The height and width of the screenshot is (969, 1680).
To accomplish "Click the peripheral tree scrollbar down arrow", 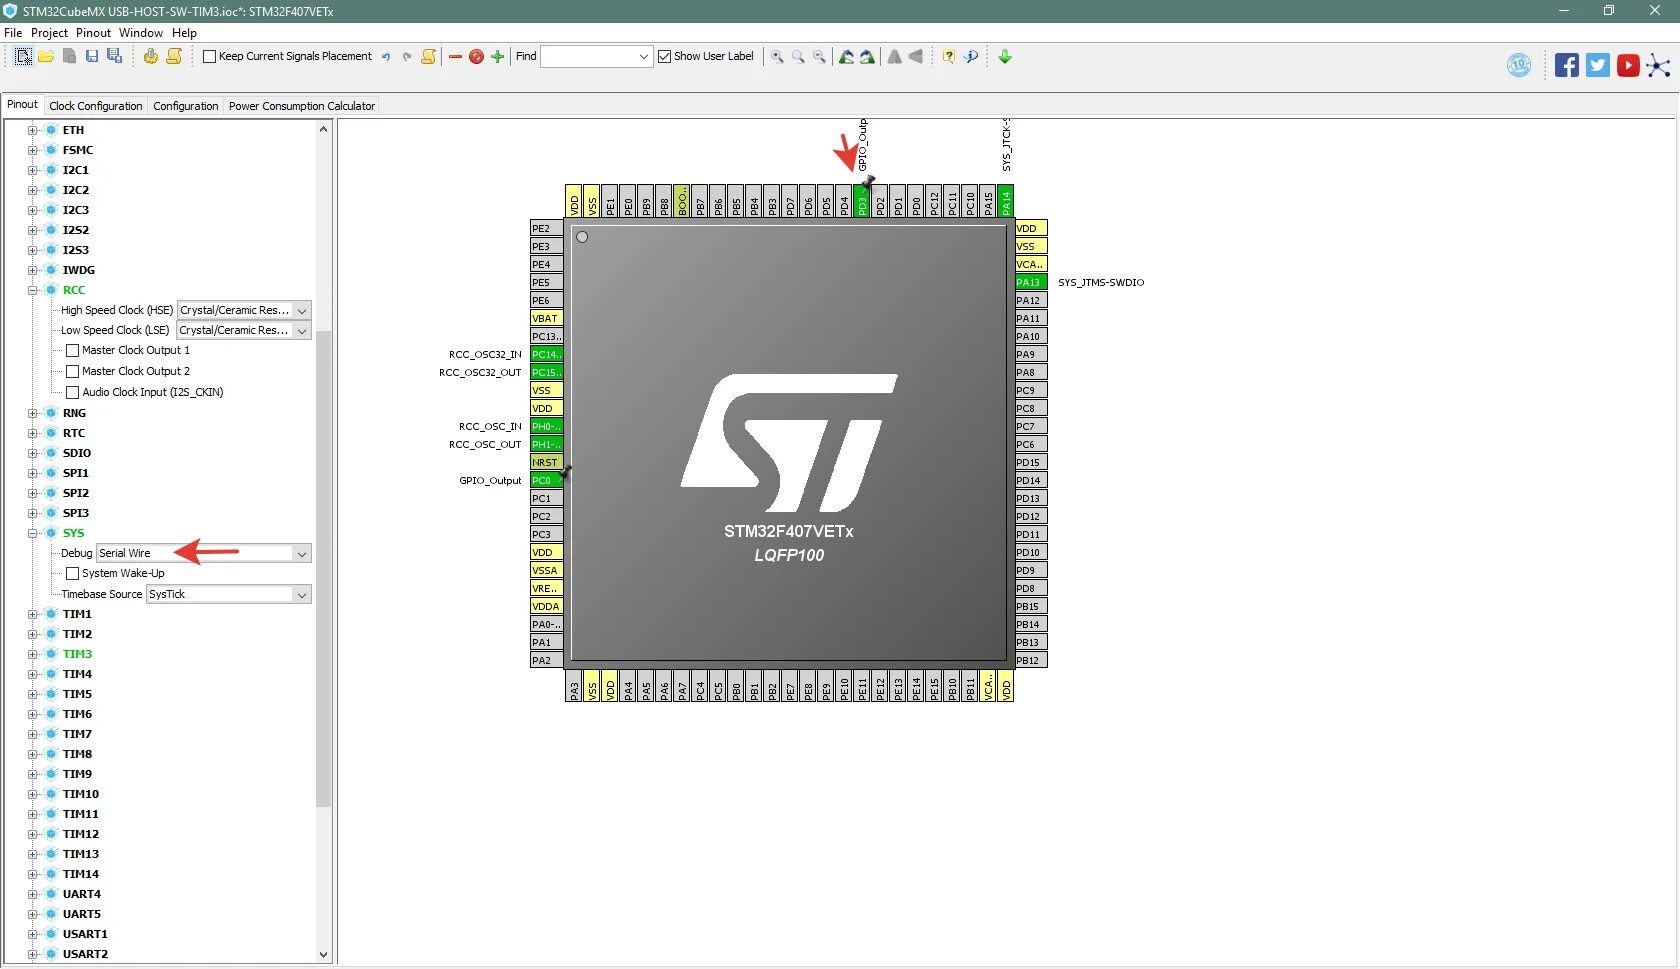I will coord(323,955).
